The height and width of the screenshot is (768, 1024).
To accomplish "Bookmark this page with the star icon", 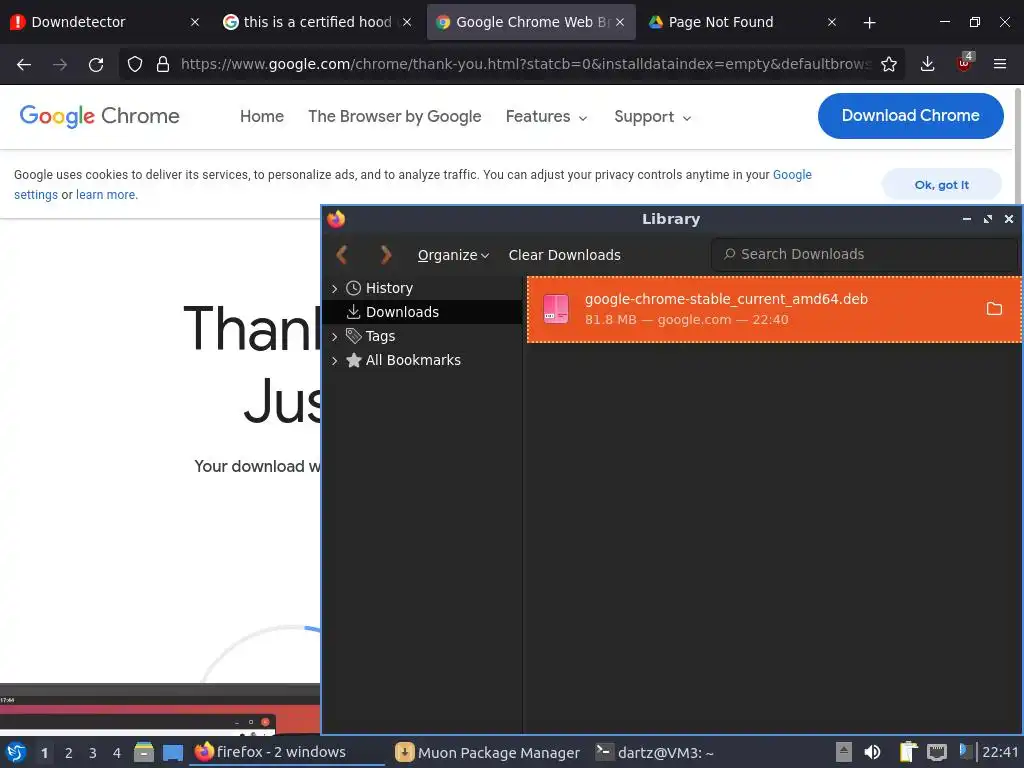I will [x=889, y=64].
